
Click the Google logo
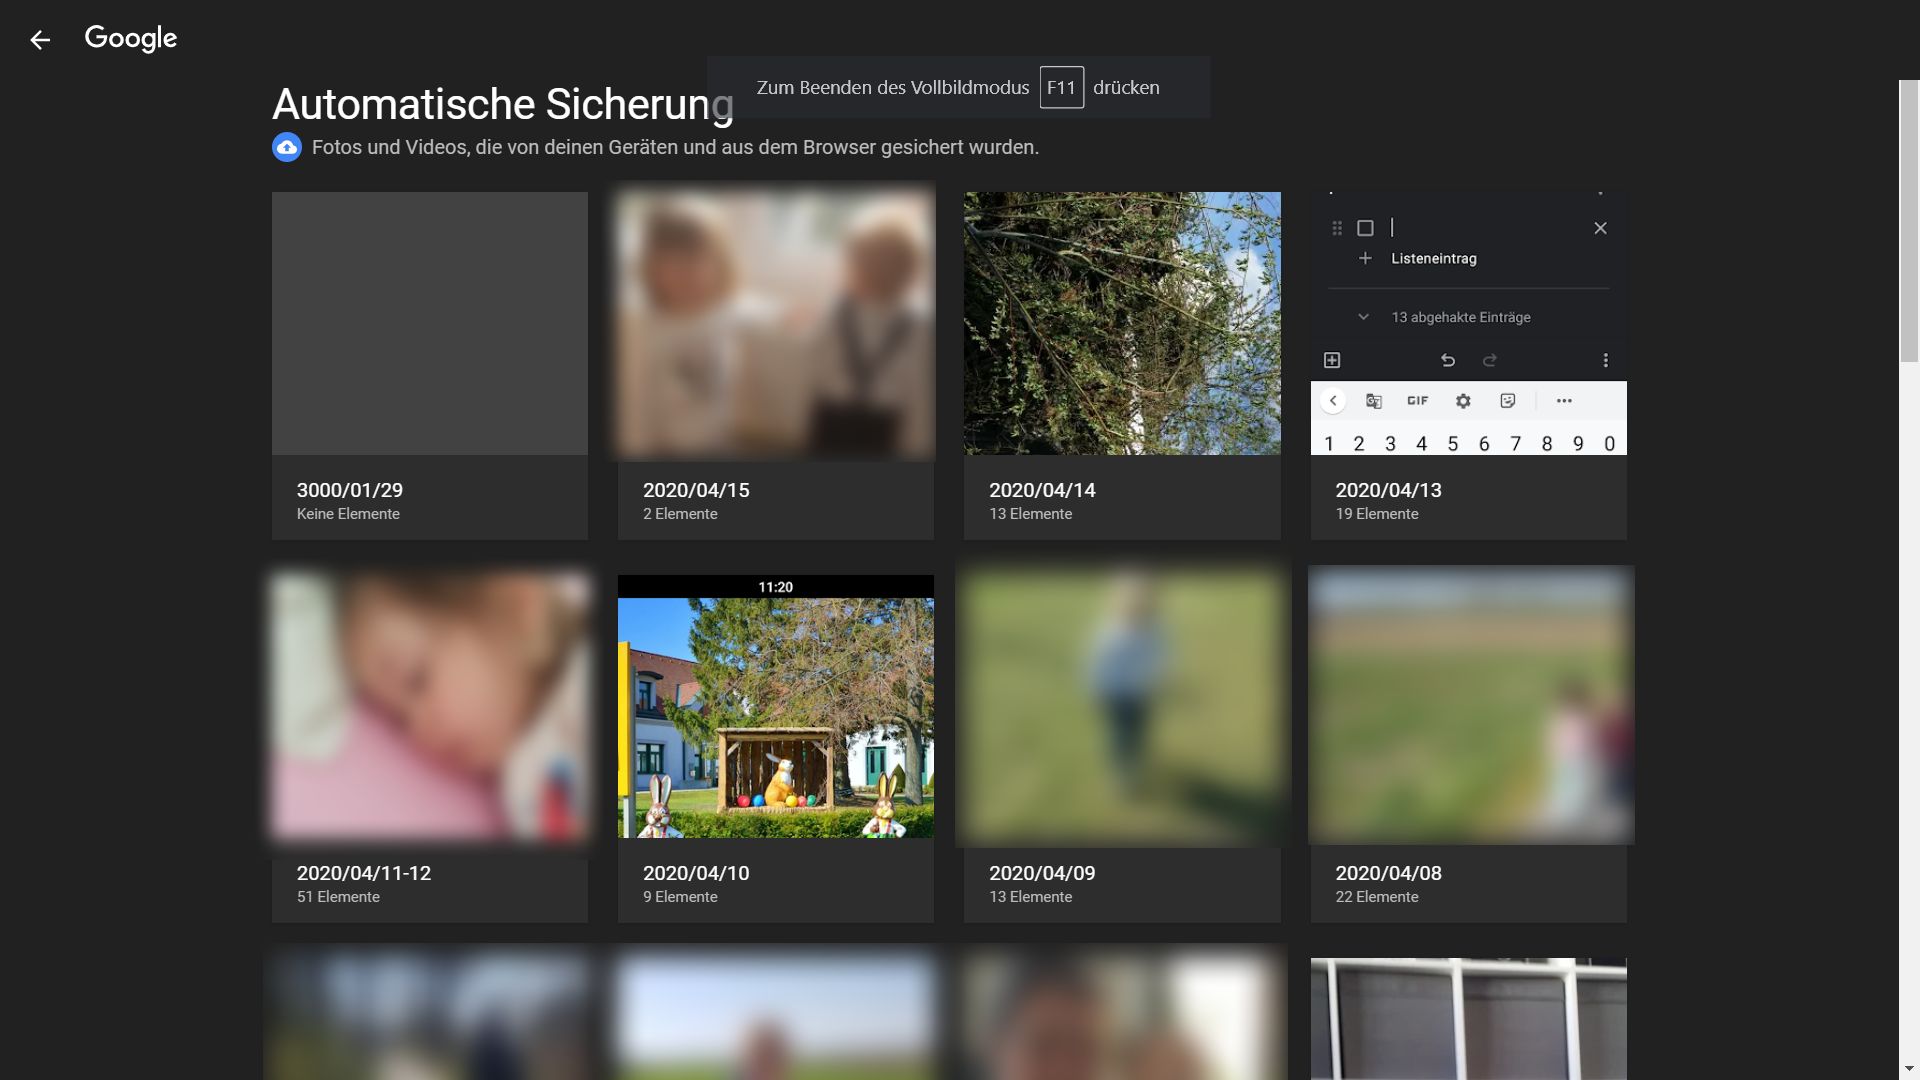(131, 38)
